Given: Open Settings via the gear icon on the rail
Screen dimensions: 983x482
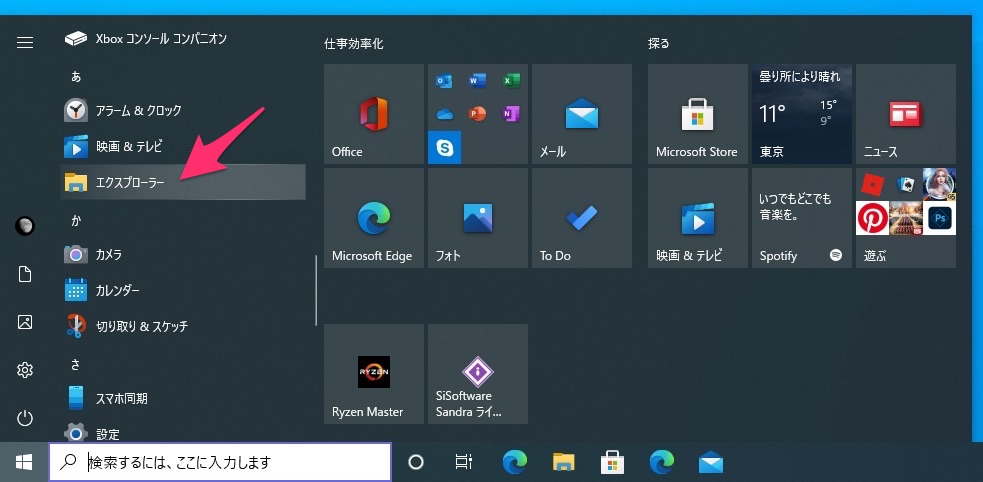Looking at the screenshot, I should click(x=25, y=370).
